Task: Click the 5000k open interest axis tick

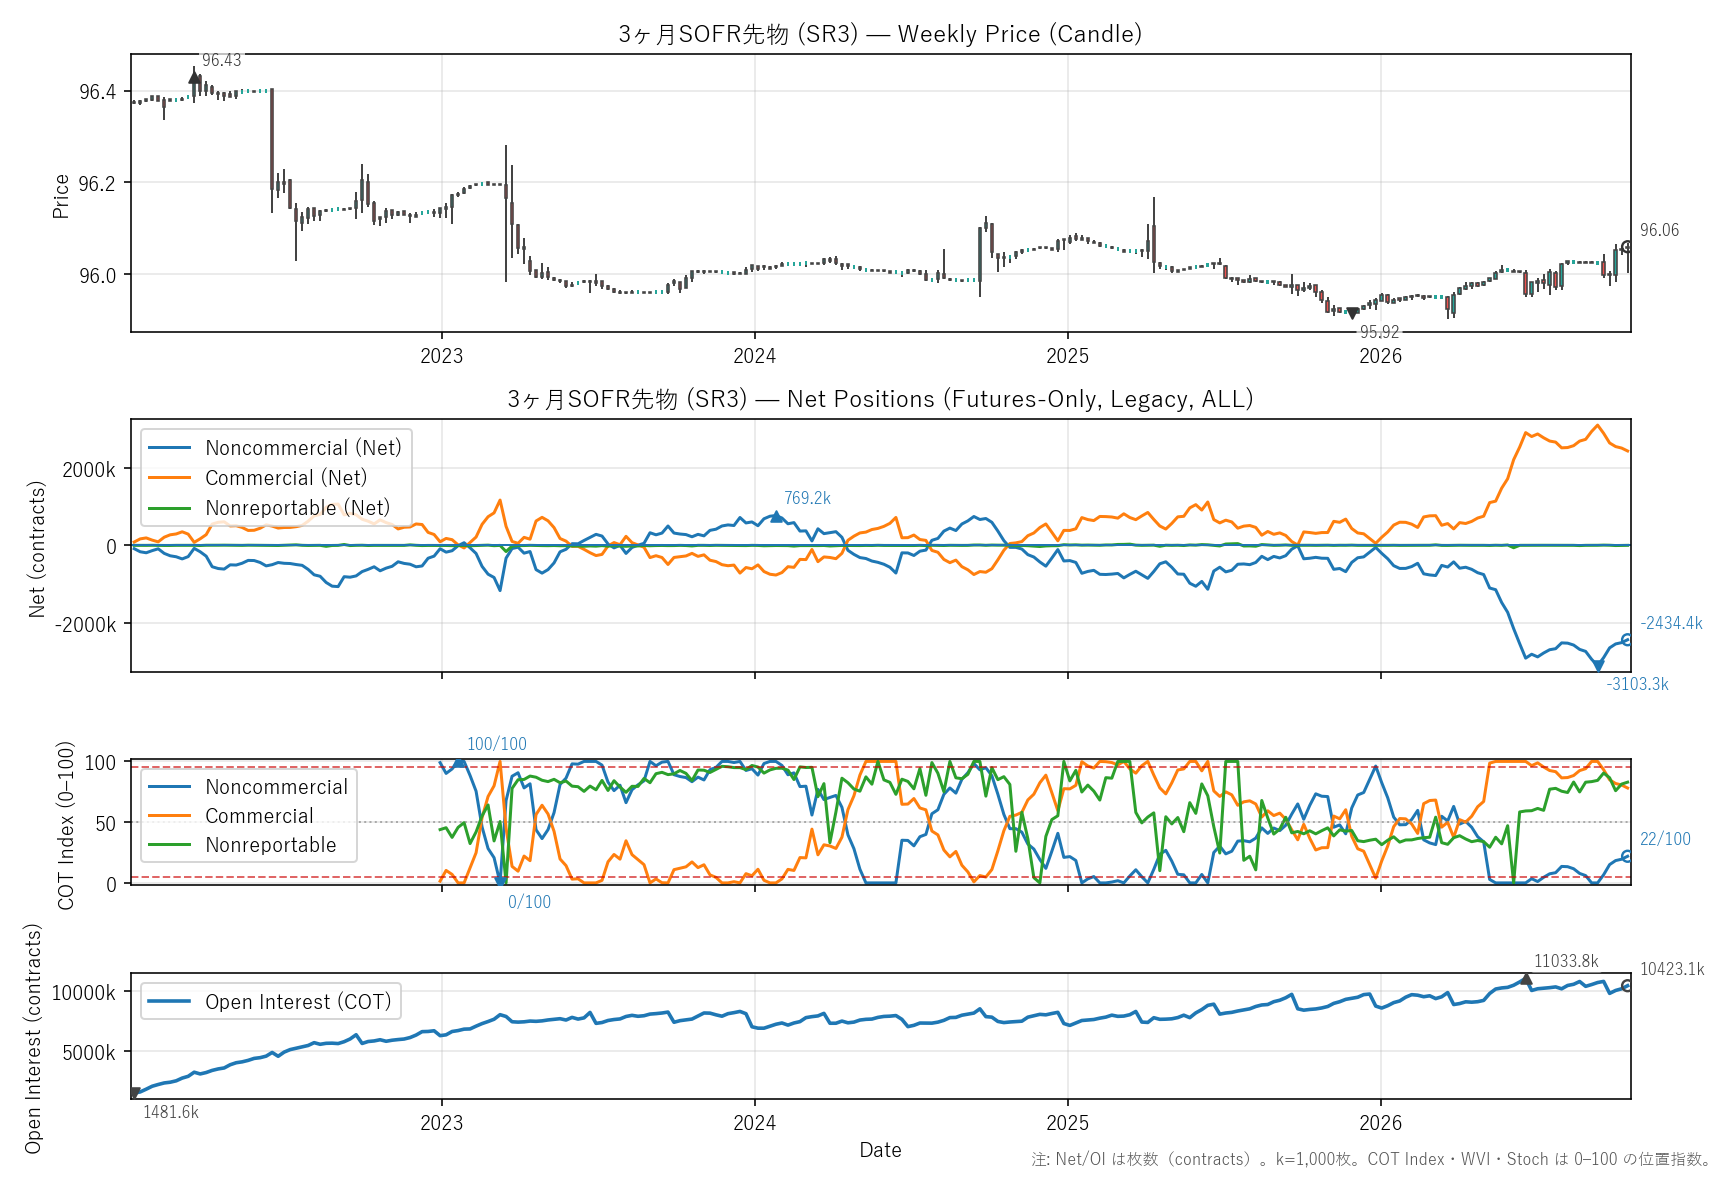Action: [x=89, y=1053]
